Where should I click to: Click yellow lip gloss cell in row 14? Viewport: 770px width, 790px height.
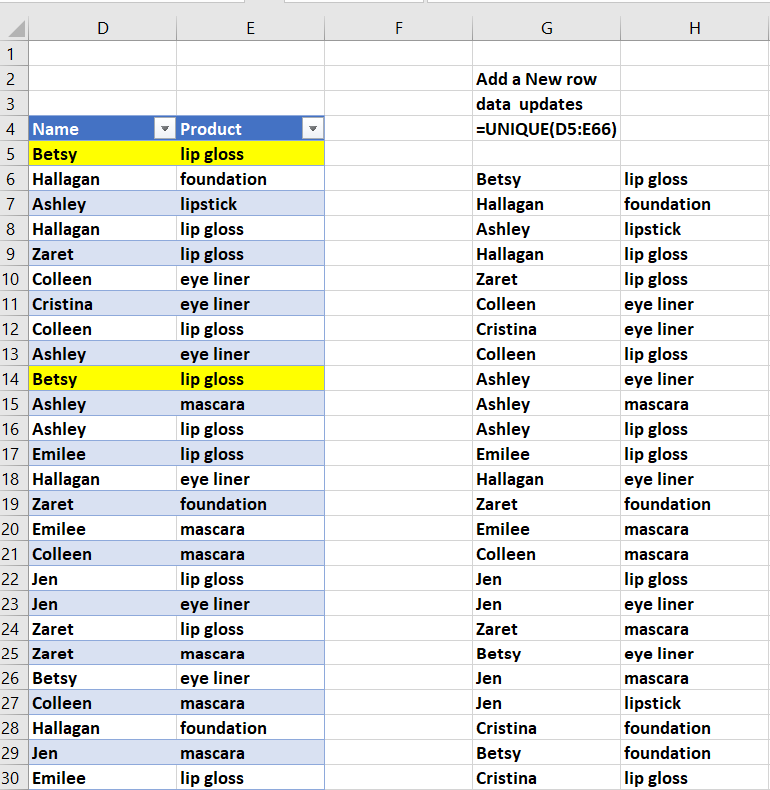pyautogui.click(x=250, y=379)
